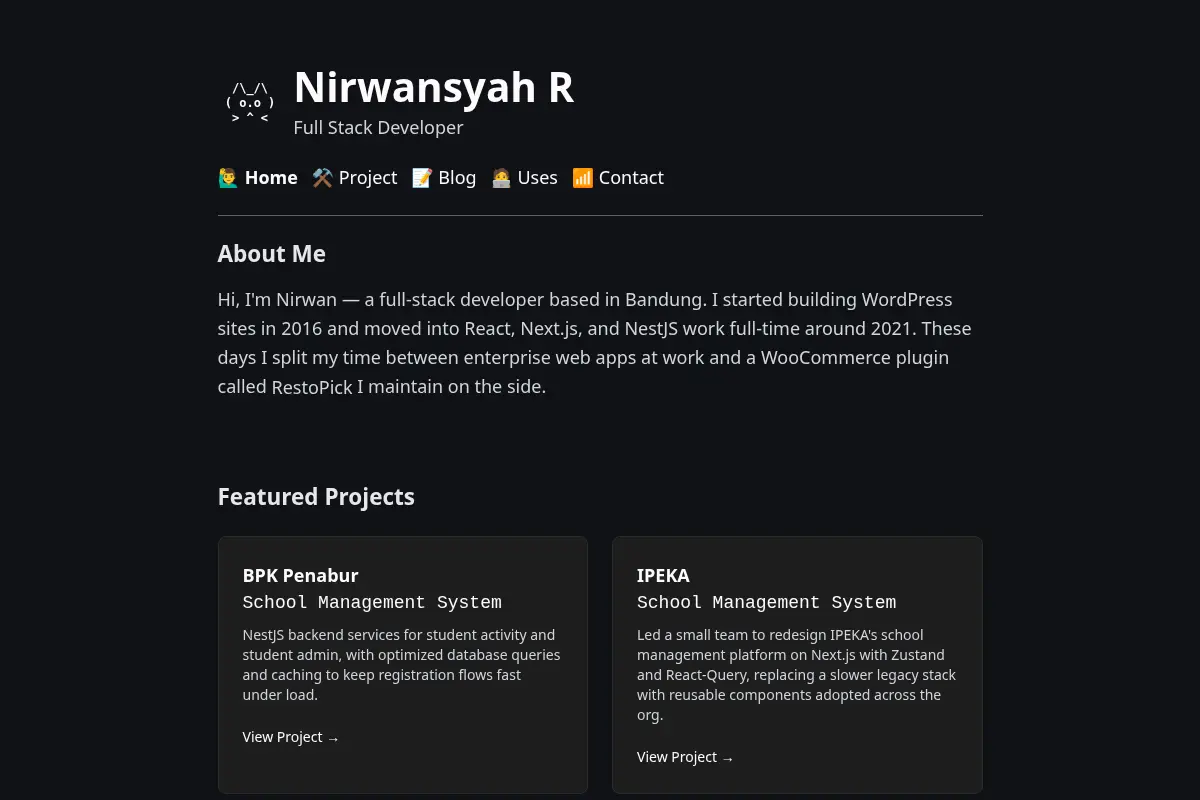Screen dimensions: 1200x800
Task: Go to the Blog page
Action: click(444, 178)
